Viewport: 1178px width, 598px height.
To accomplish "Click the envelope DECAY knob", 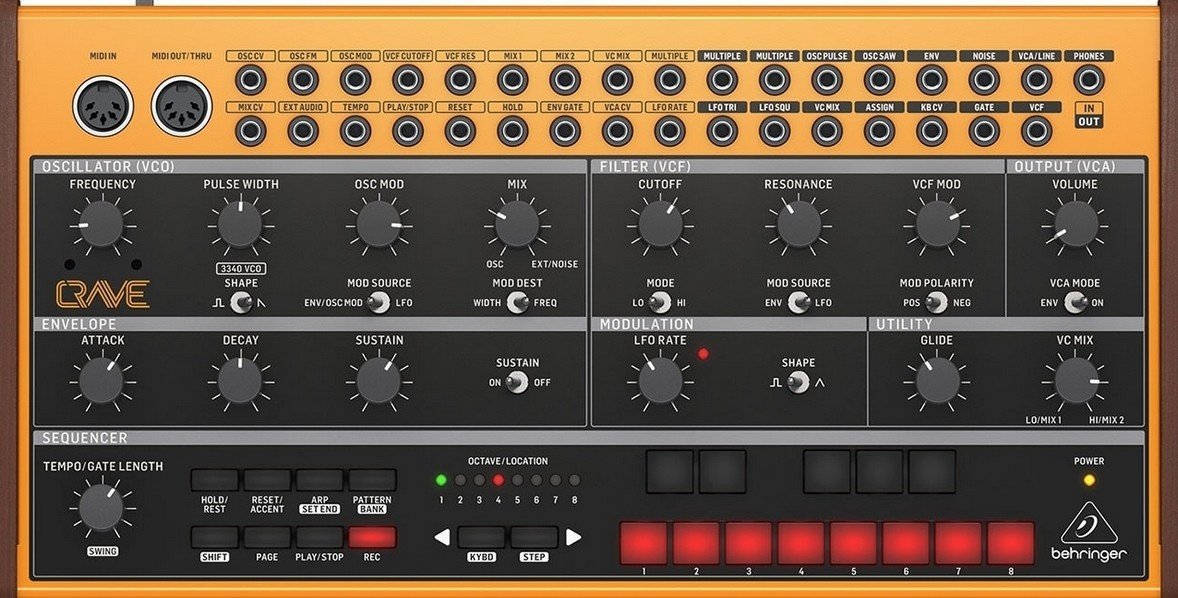I will tap(240, 380).
